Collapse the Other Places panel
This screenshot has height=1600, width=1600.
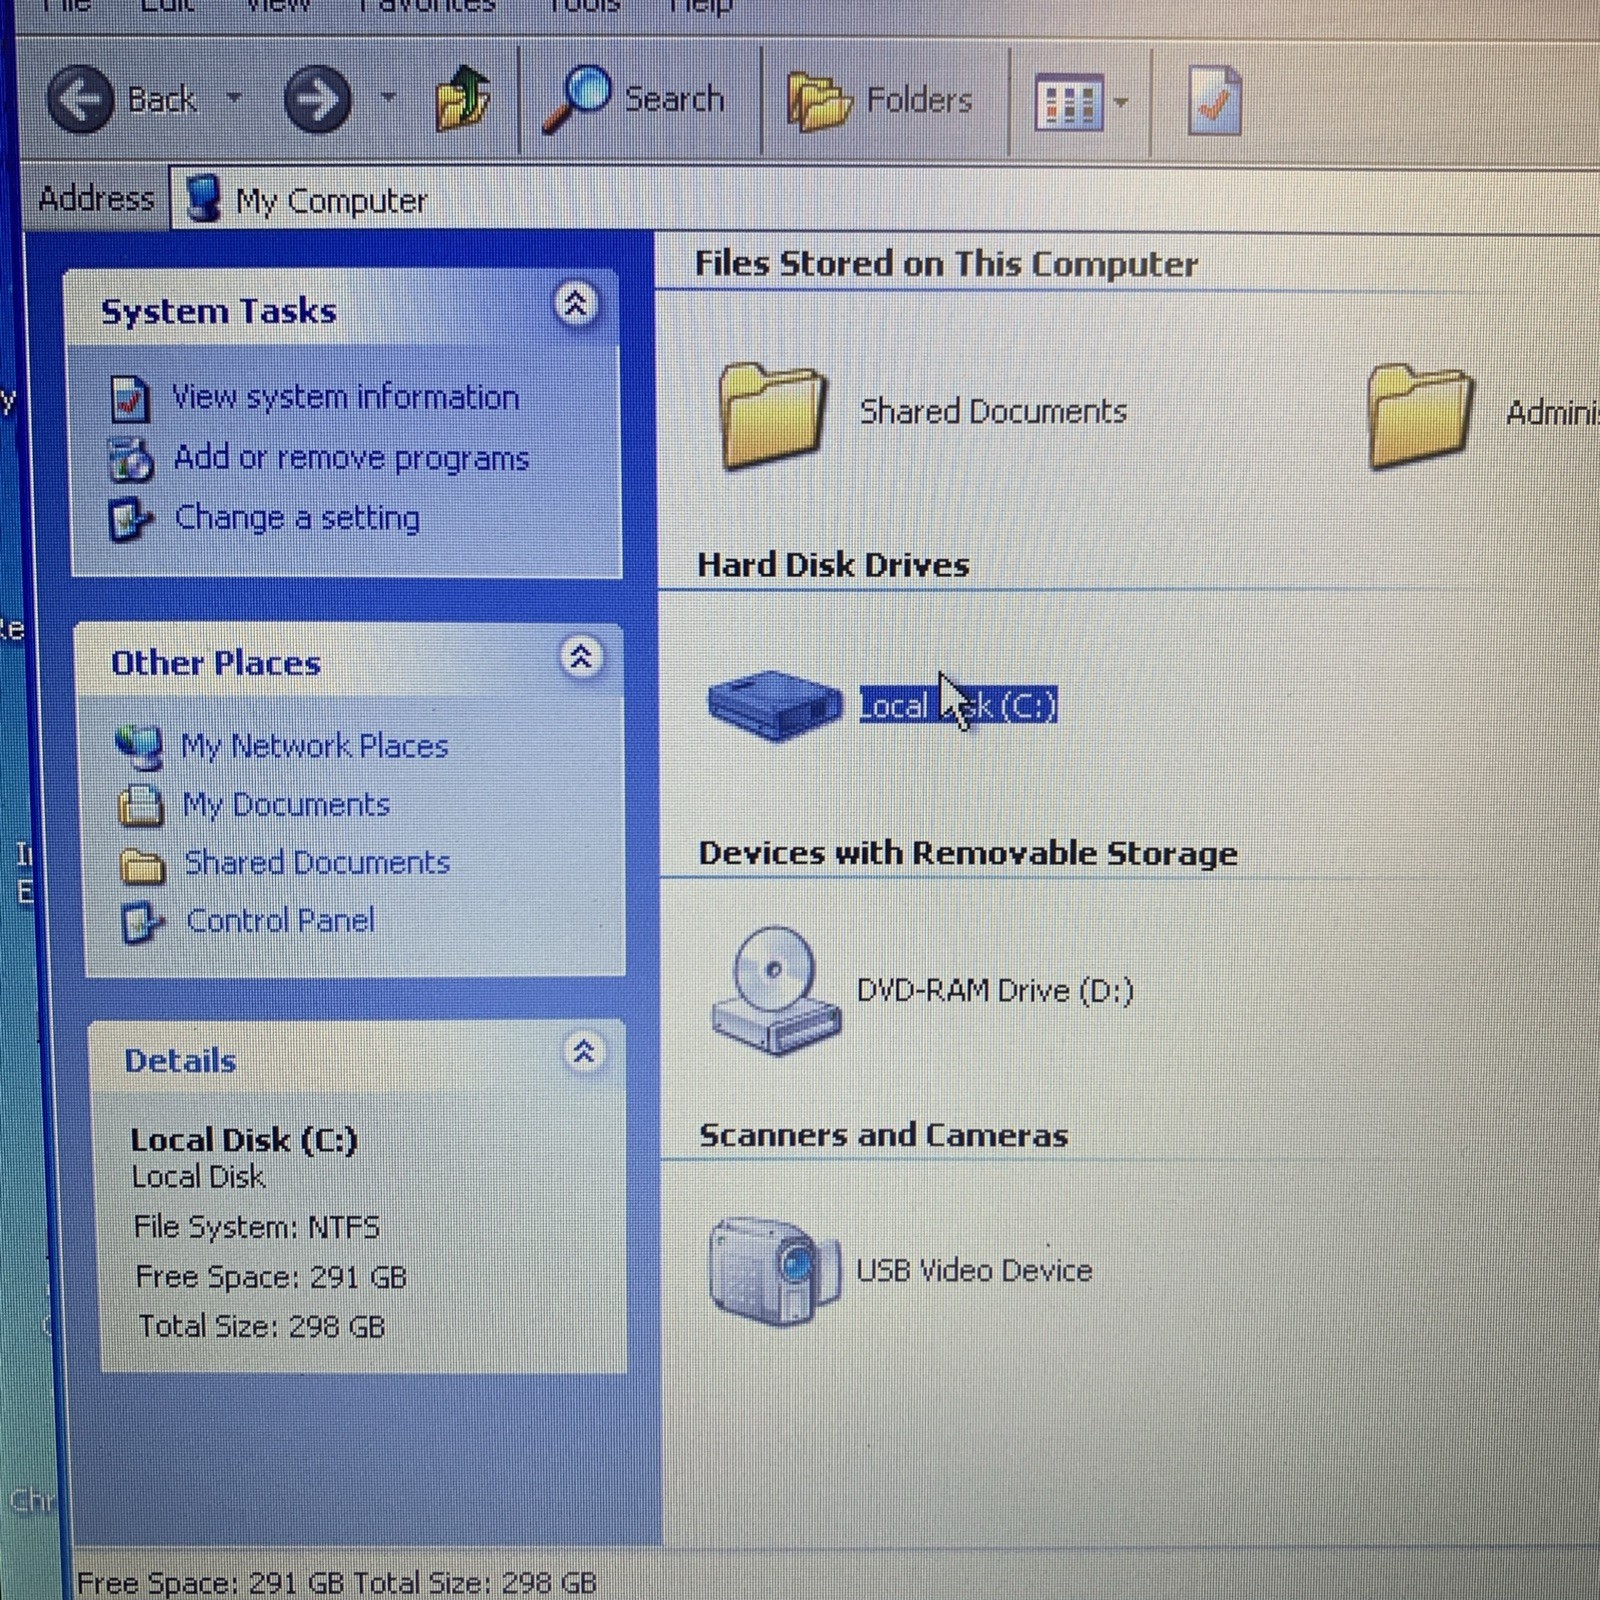click(x=581, y=658)
